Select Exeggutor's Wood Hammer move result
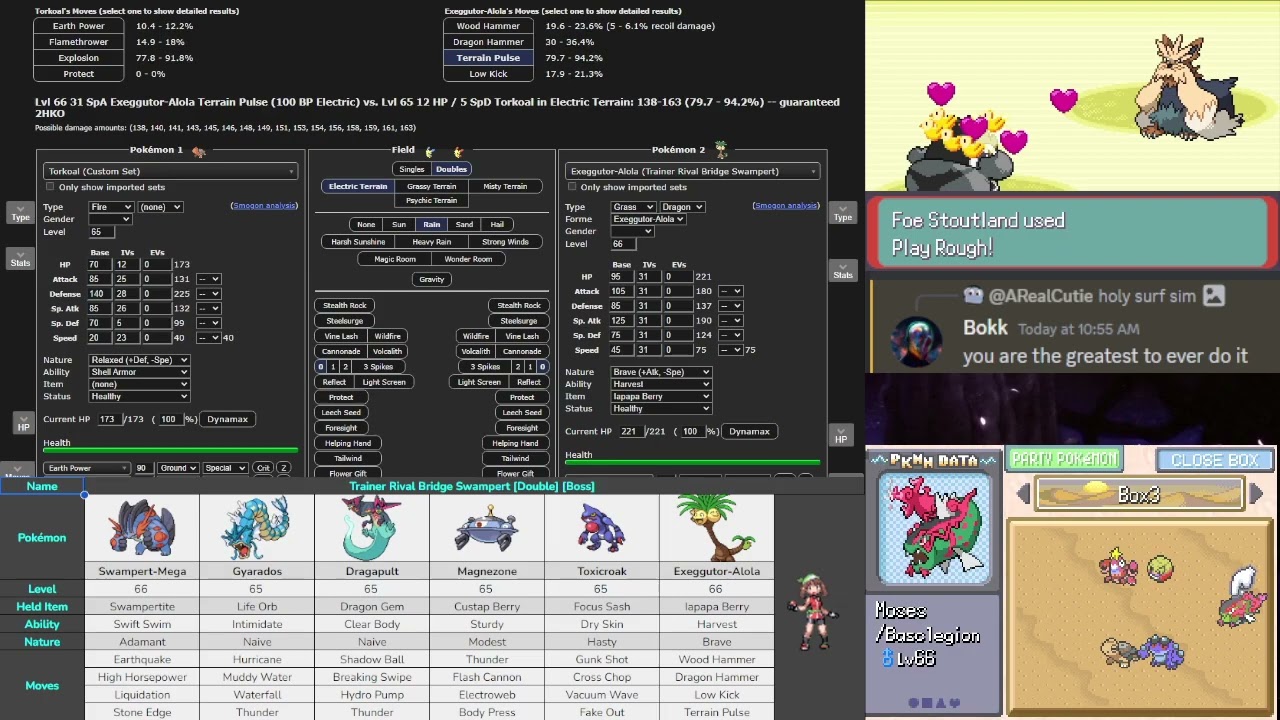This screenshot has width=1280, height=720. point(488,26)
